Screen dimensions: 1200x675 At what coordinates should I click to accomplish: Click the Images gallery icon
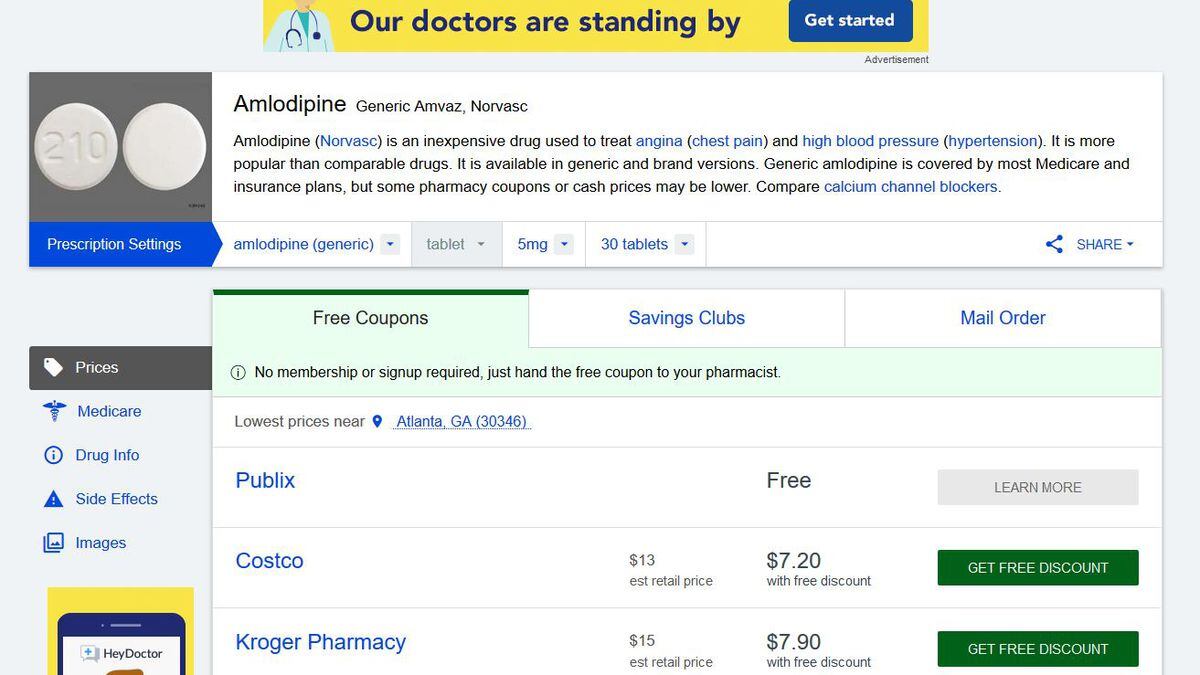coord(54,543)
